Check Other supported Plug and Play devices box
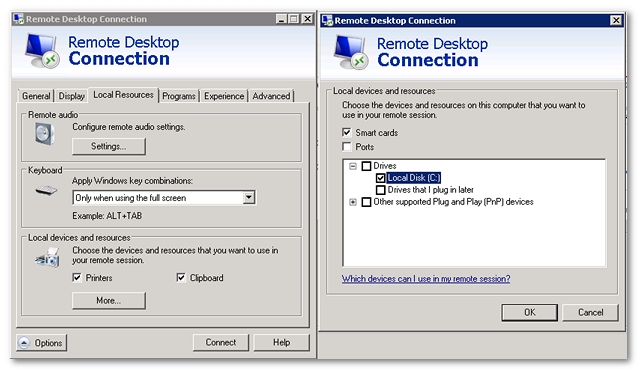The height and width of the screenshot is (370, 638). point(367,202)
